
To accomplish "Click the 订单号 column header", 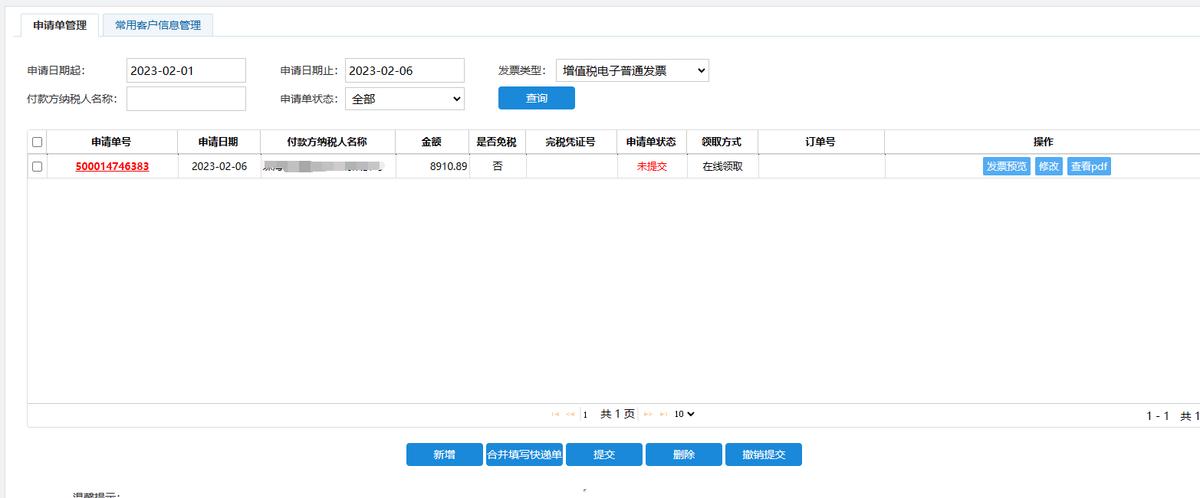I will [x=820, y=142].
